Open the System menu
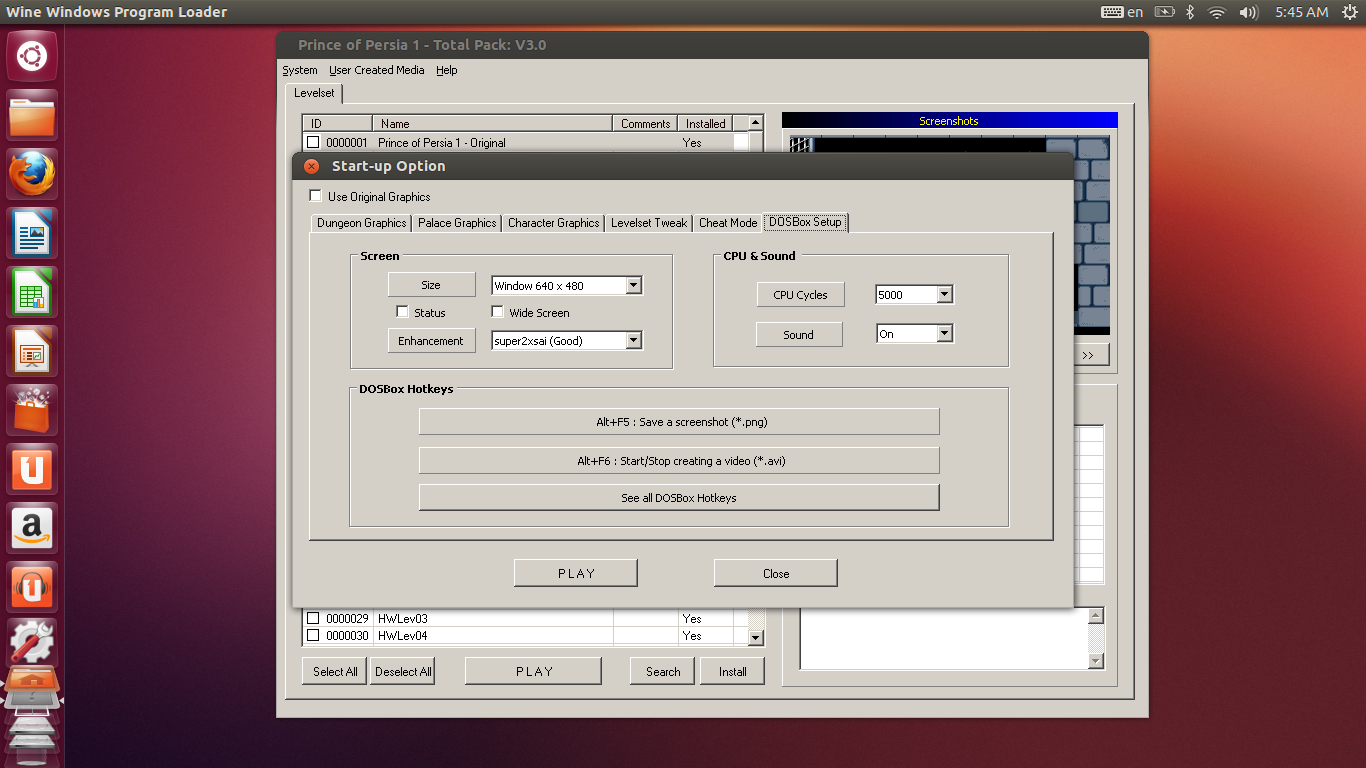 [x=300, y=70]
